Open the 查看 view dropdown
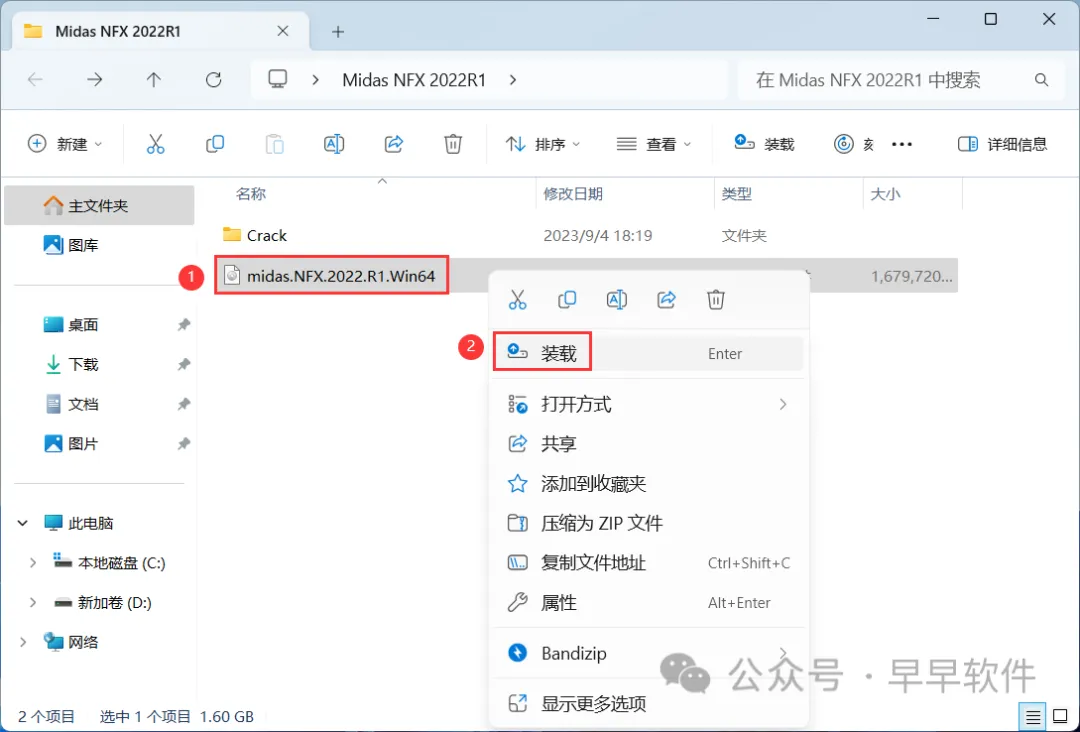 point(653,144)
